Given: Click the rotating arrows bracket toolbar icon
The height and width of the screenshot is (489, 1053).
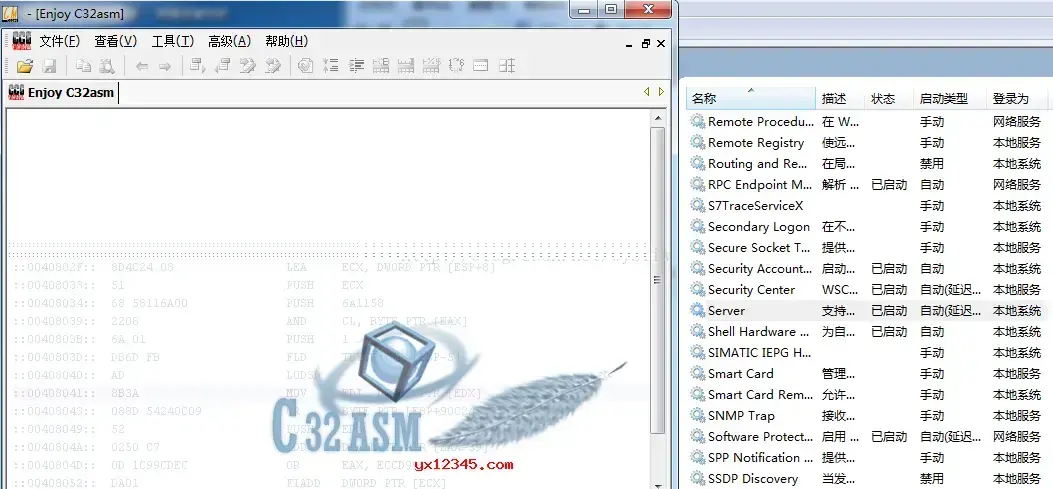Looking at the screenshot, I should [x=457, y=65].
